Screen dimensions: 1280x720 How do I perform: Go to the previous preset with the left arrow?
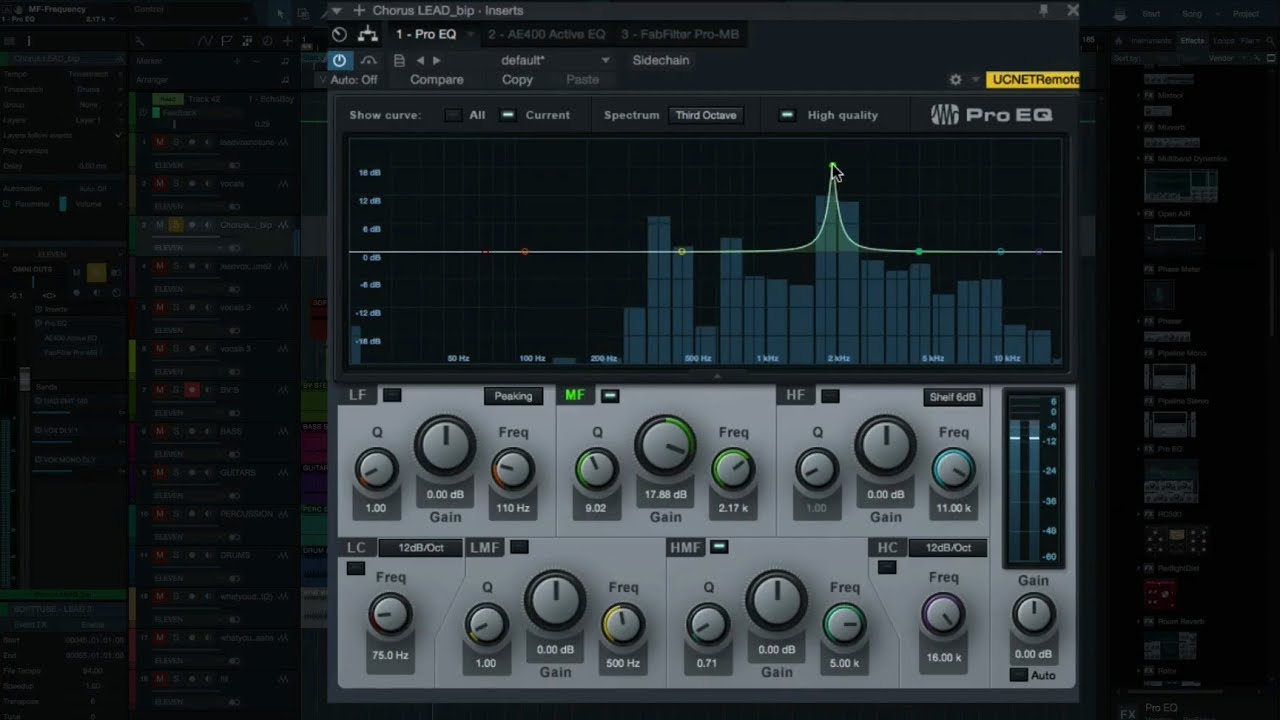click(420, 61)
